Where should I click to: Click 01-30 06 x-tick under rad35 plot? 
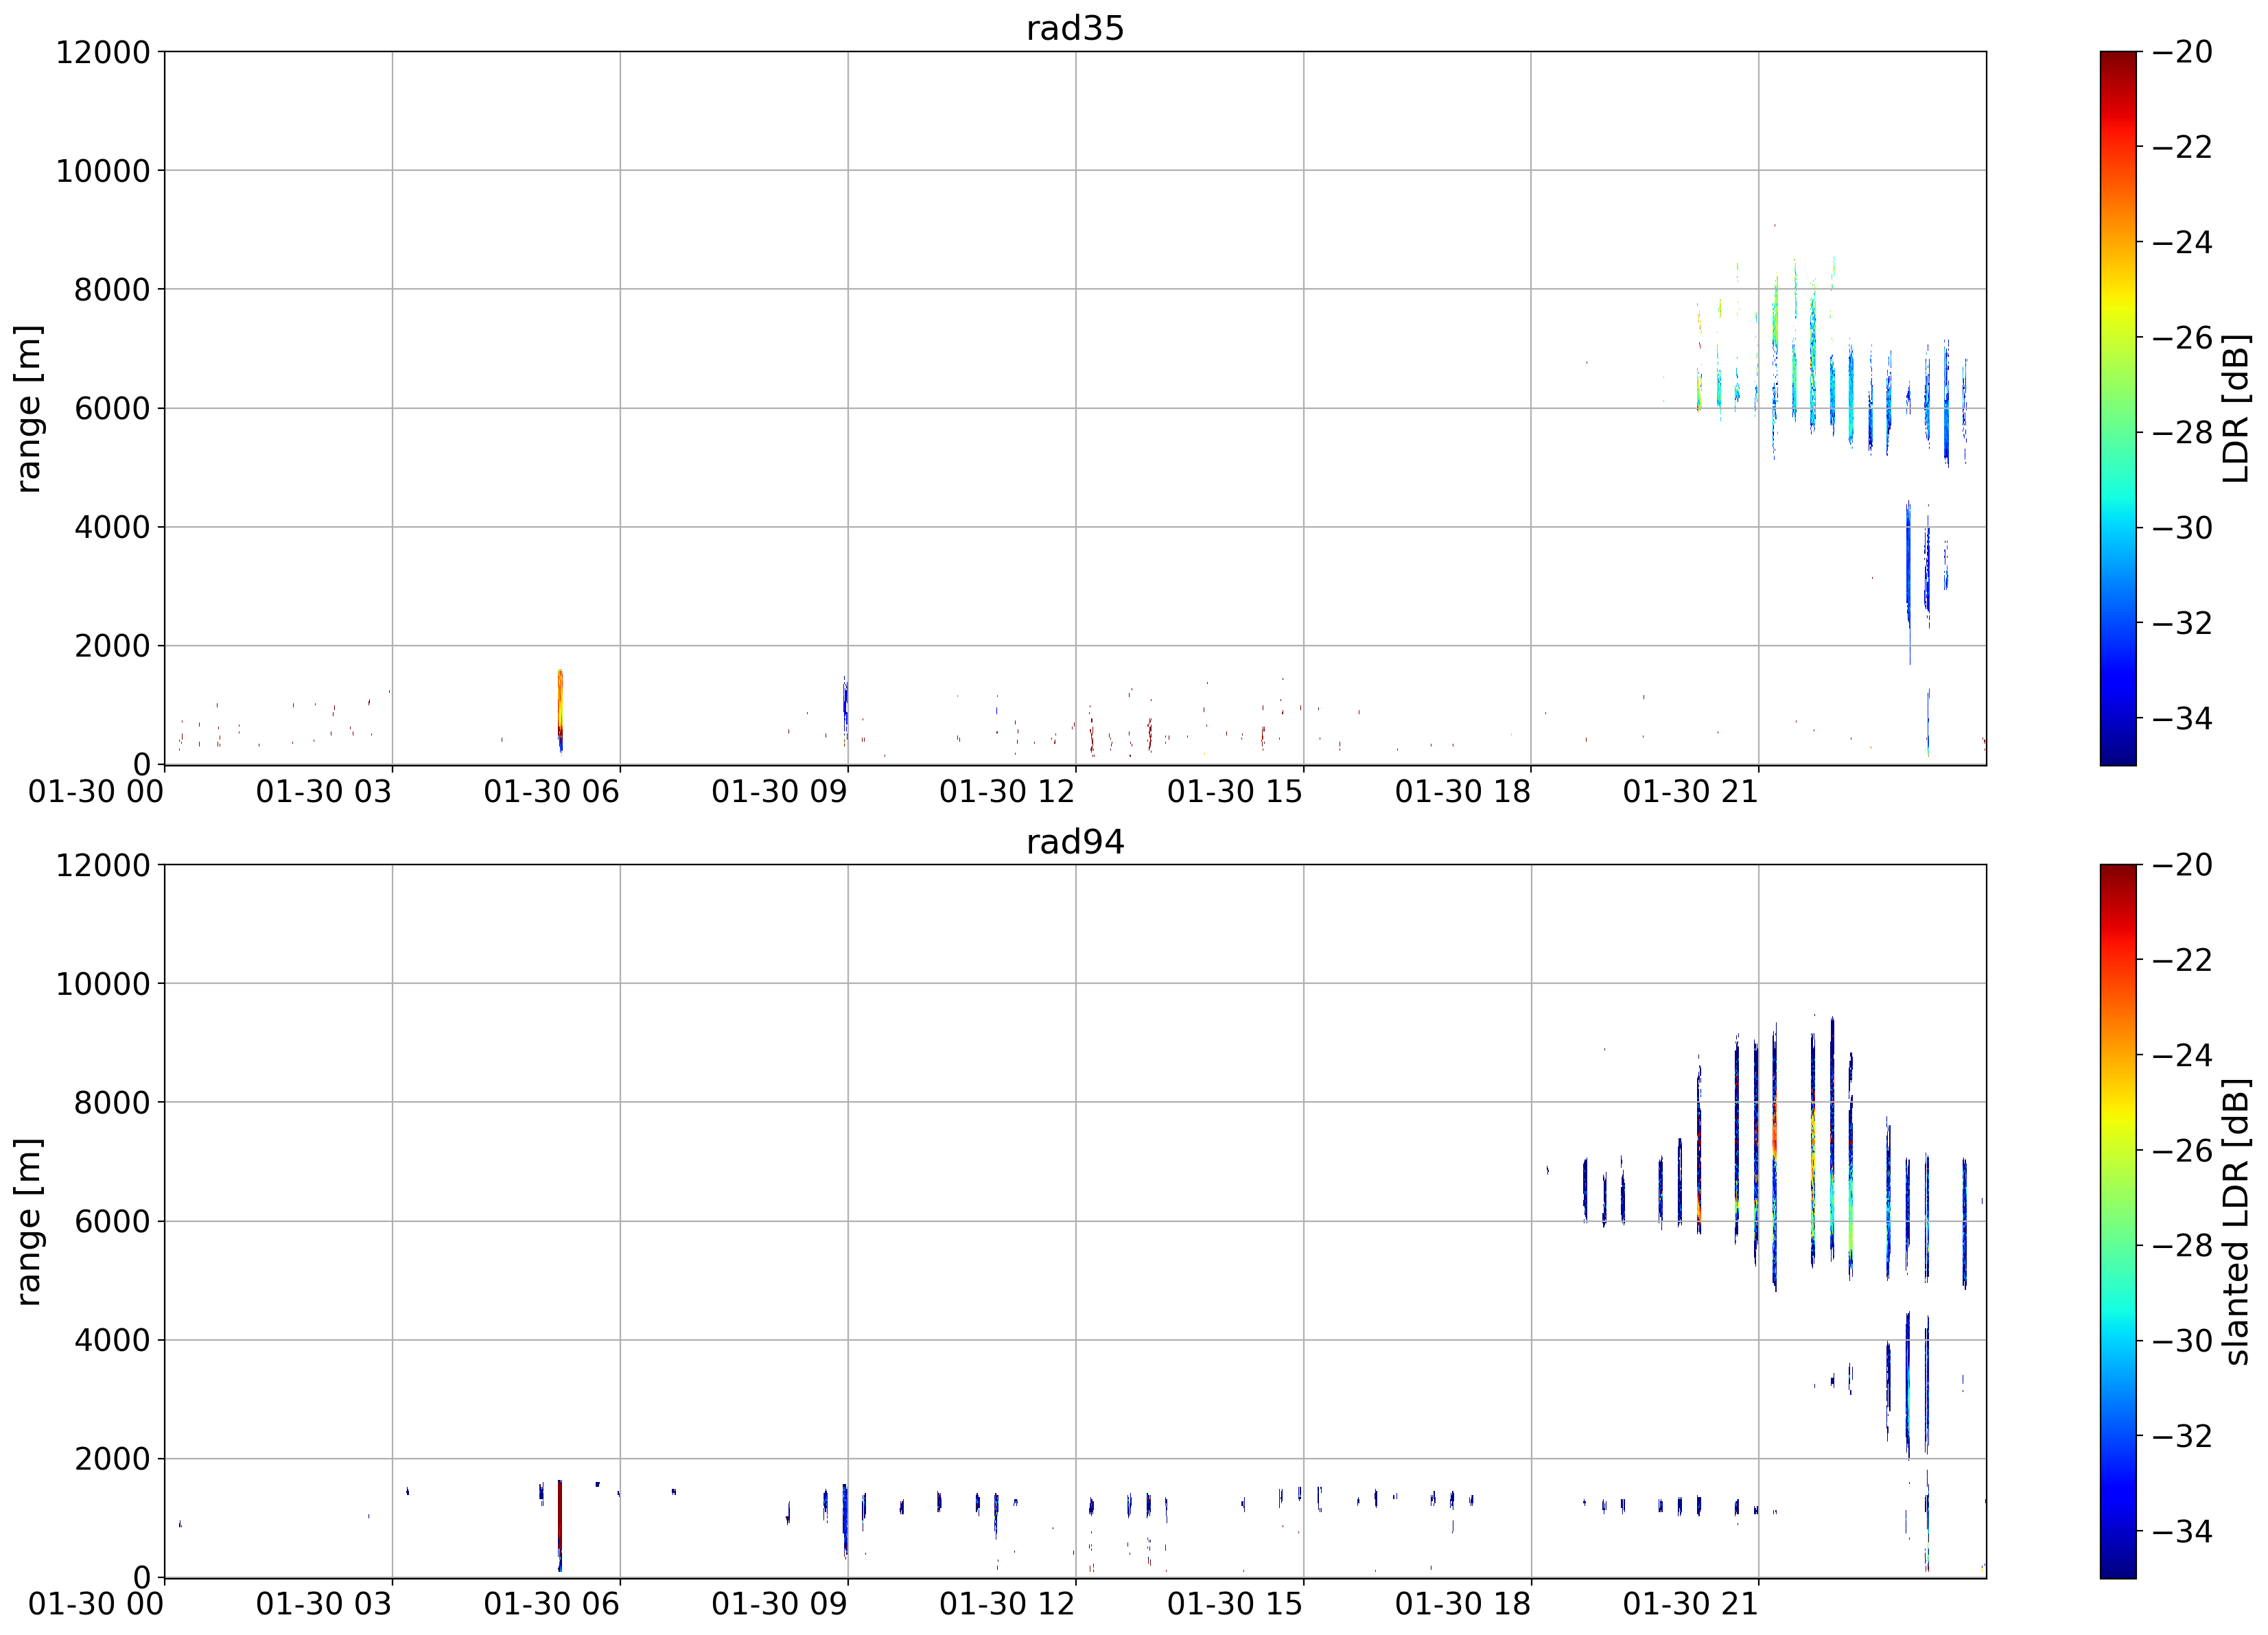click(552, 792)
